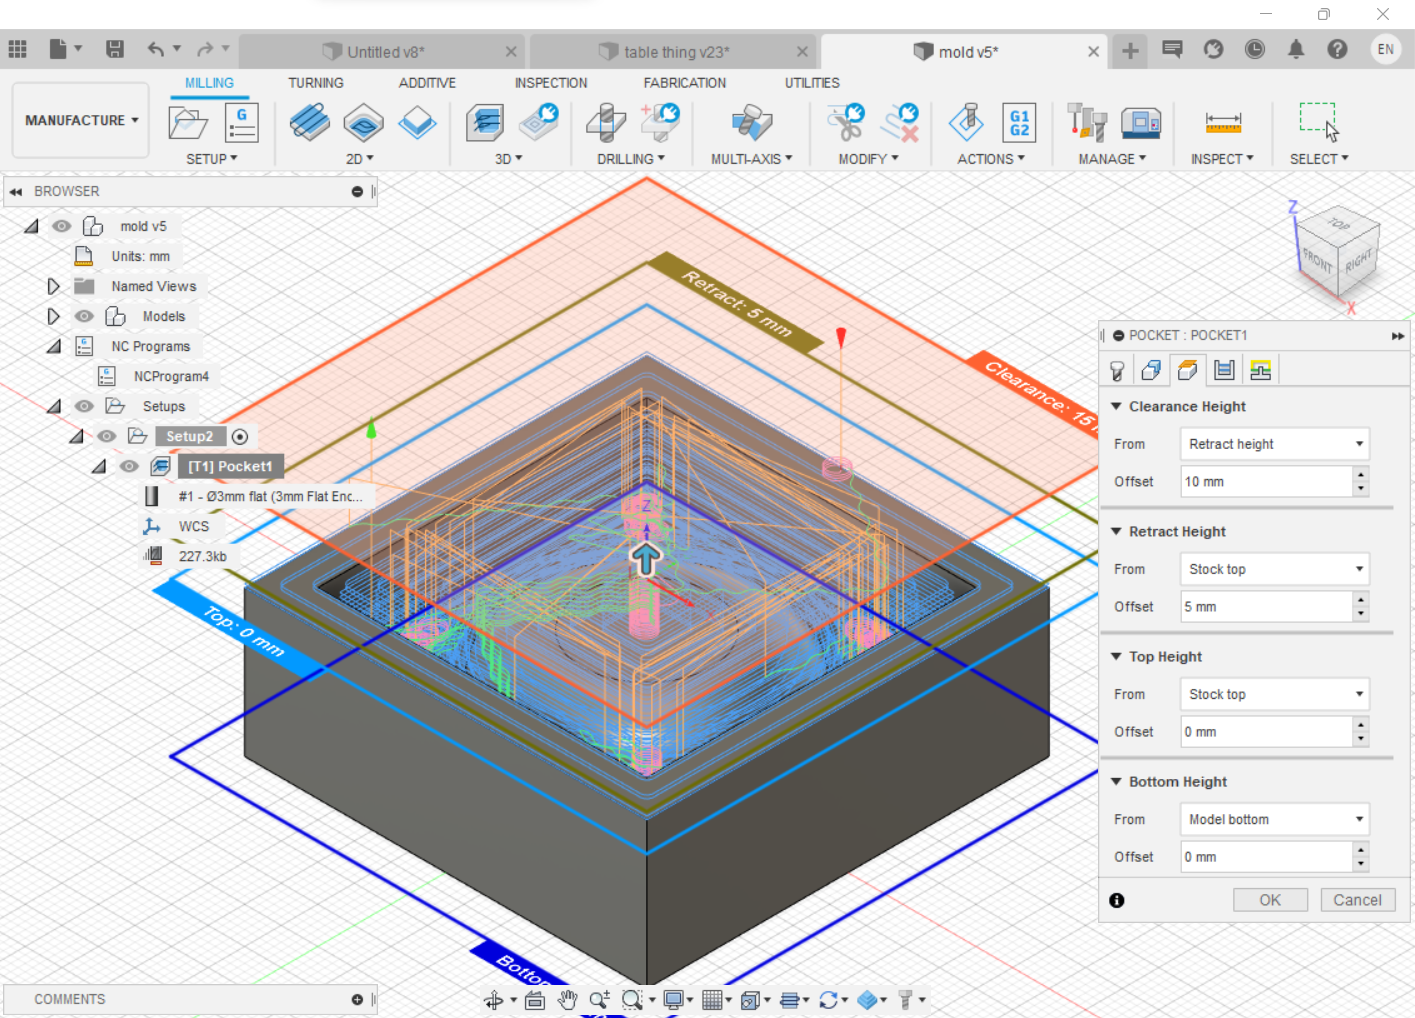The width and height of the screenshot is (1415, 1018).
Task: Select 3D Pocket Clearing extension icon
Action: pos(540,123)
